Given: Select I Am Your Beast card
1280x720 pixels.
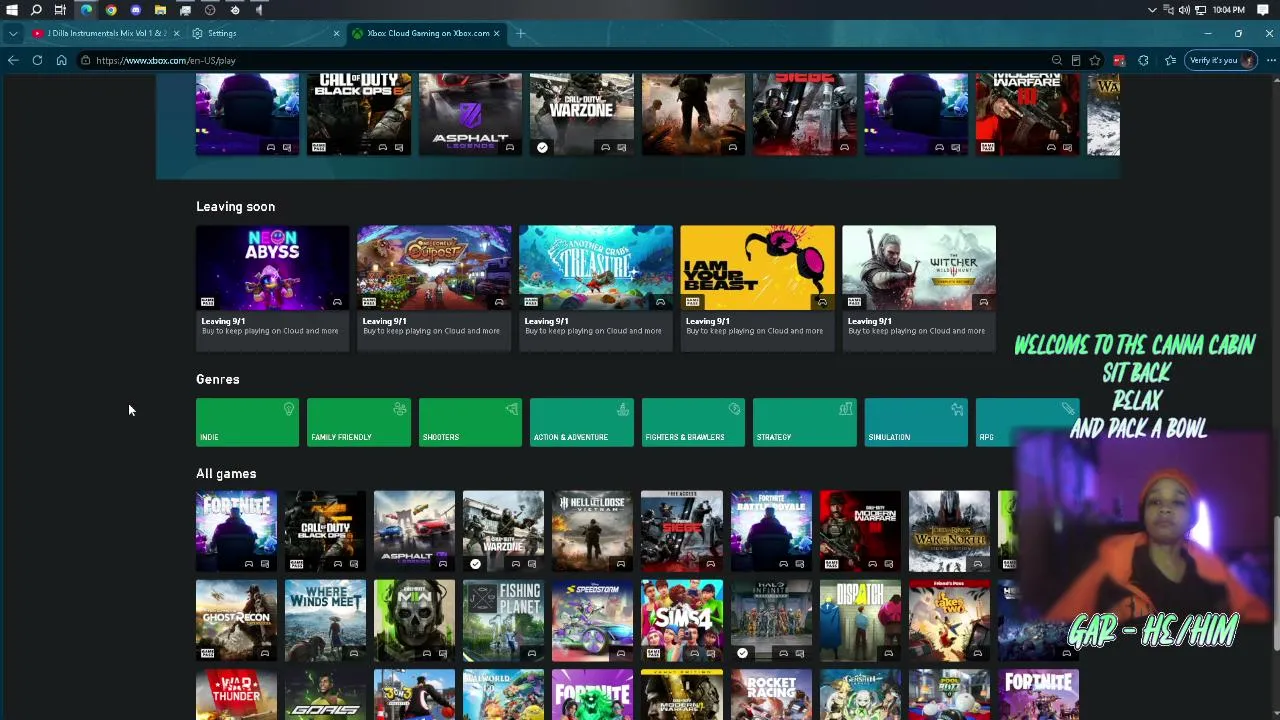Looking at the screenshot, I should pyautogui.click(x=758, y=288).
